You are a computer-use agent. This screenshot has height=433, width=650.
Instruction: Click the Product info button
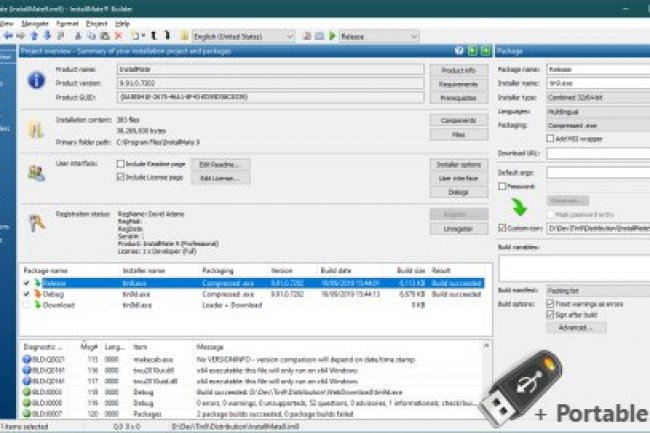[x=459, y=70]
